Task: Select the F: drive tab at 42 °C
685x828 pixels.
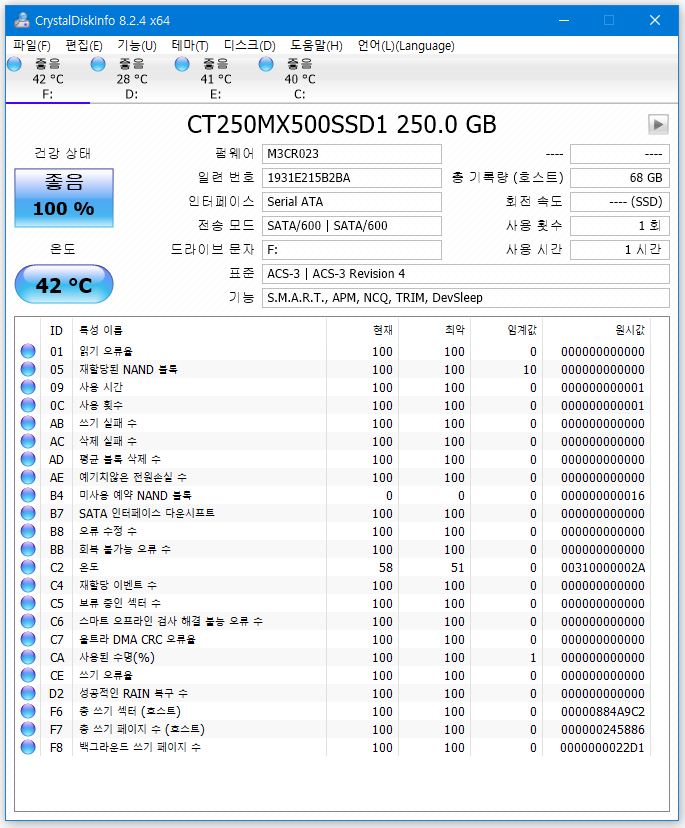Action: tap(48, 79)
